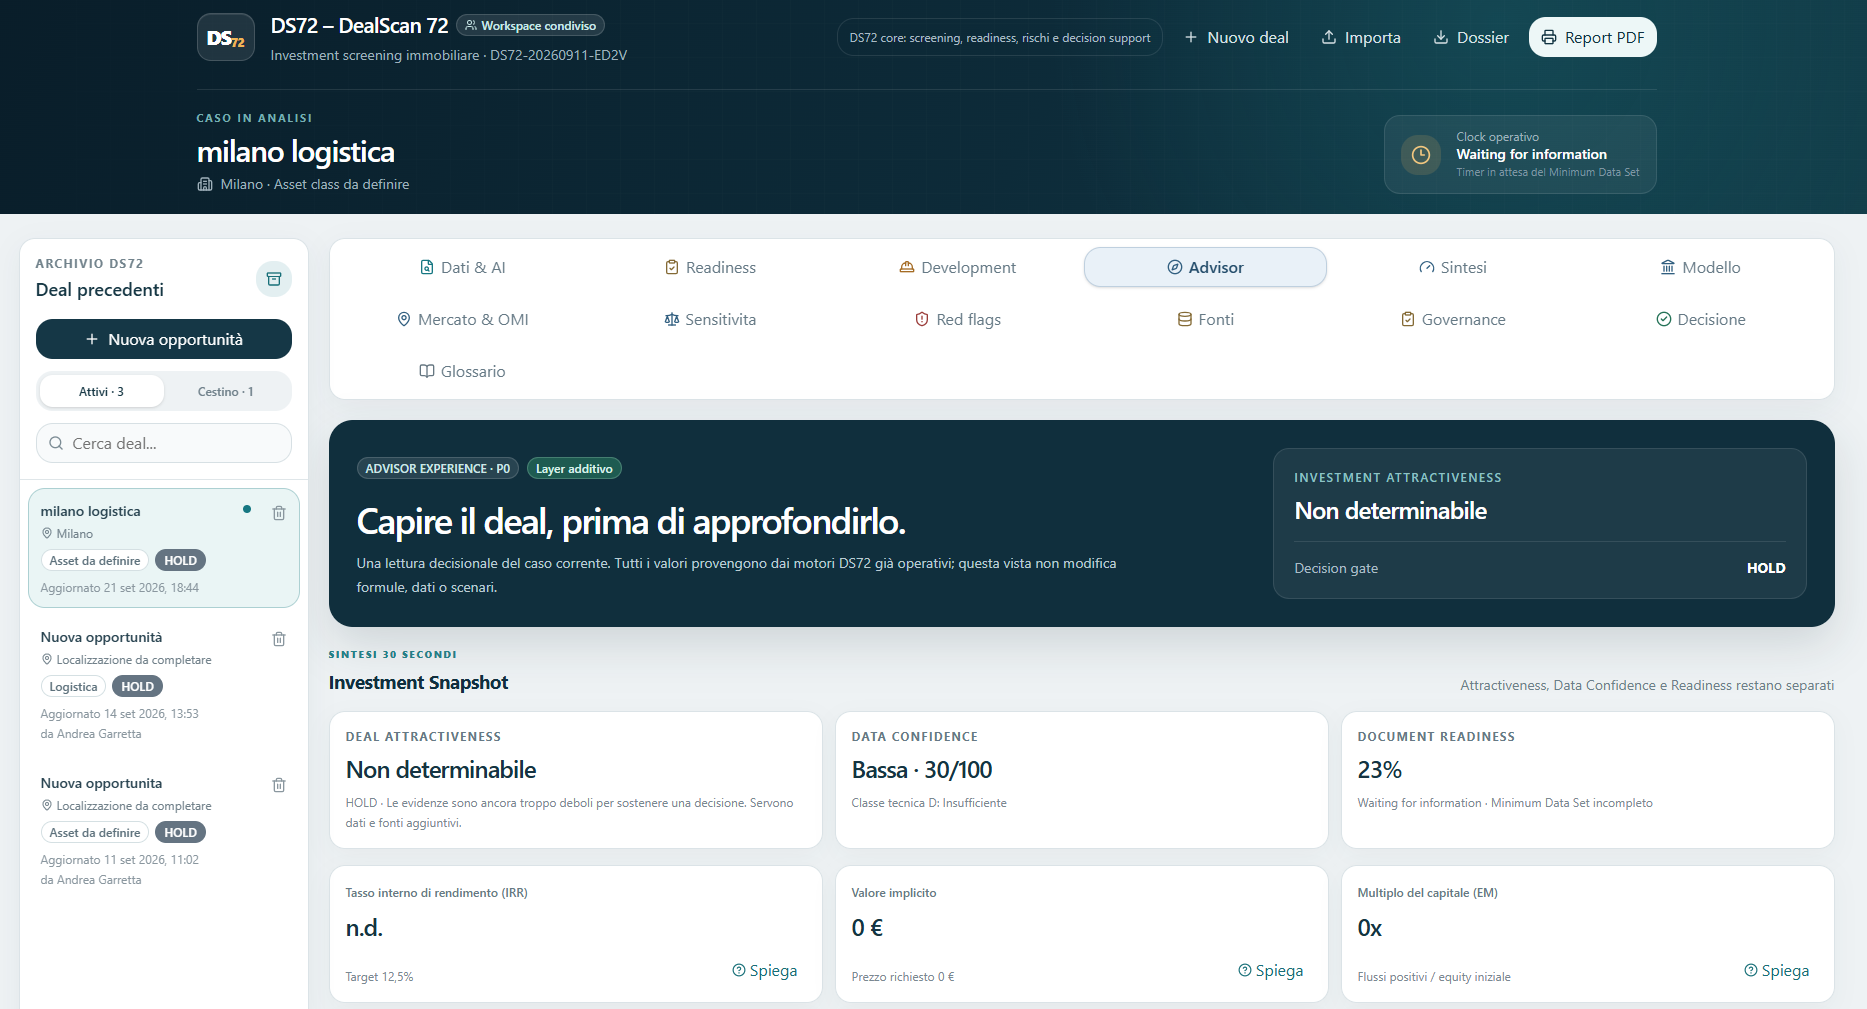
Task: Click the Importa button
Action: point(1361,37)
